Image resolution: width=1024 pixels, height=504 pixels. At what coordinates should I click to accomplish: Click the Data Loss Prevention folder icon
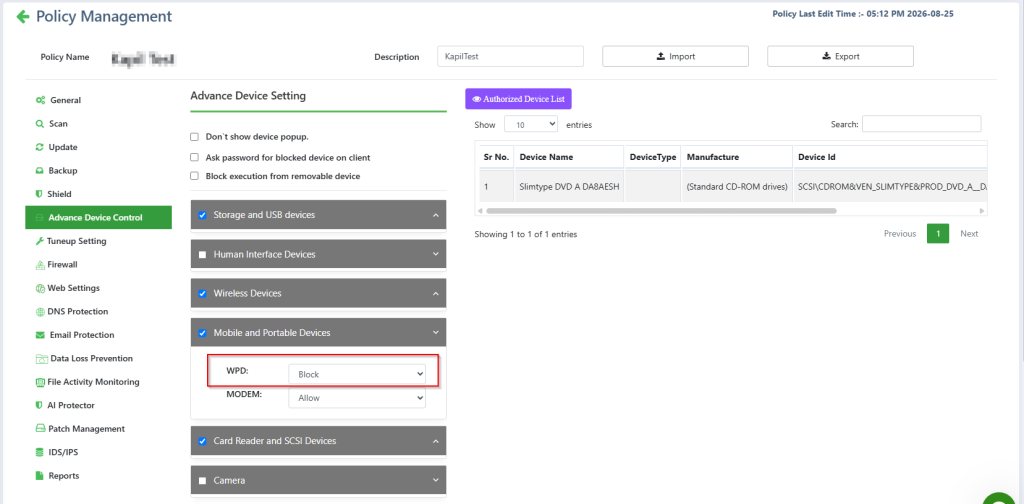point(40,358)
